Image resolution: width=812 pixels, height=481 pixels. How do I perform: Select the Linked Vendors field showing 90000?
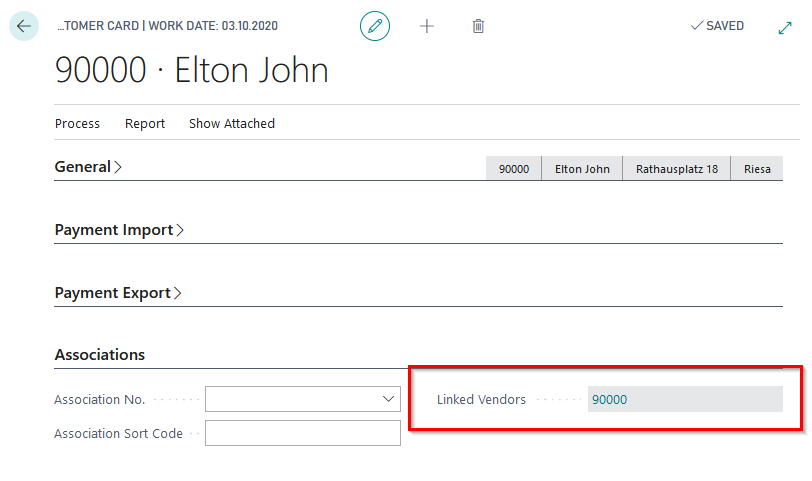pos(684,399)
